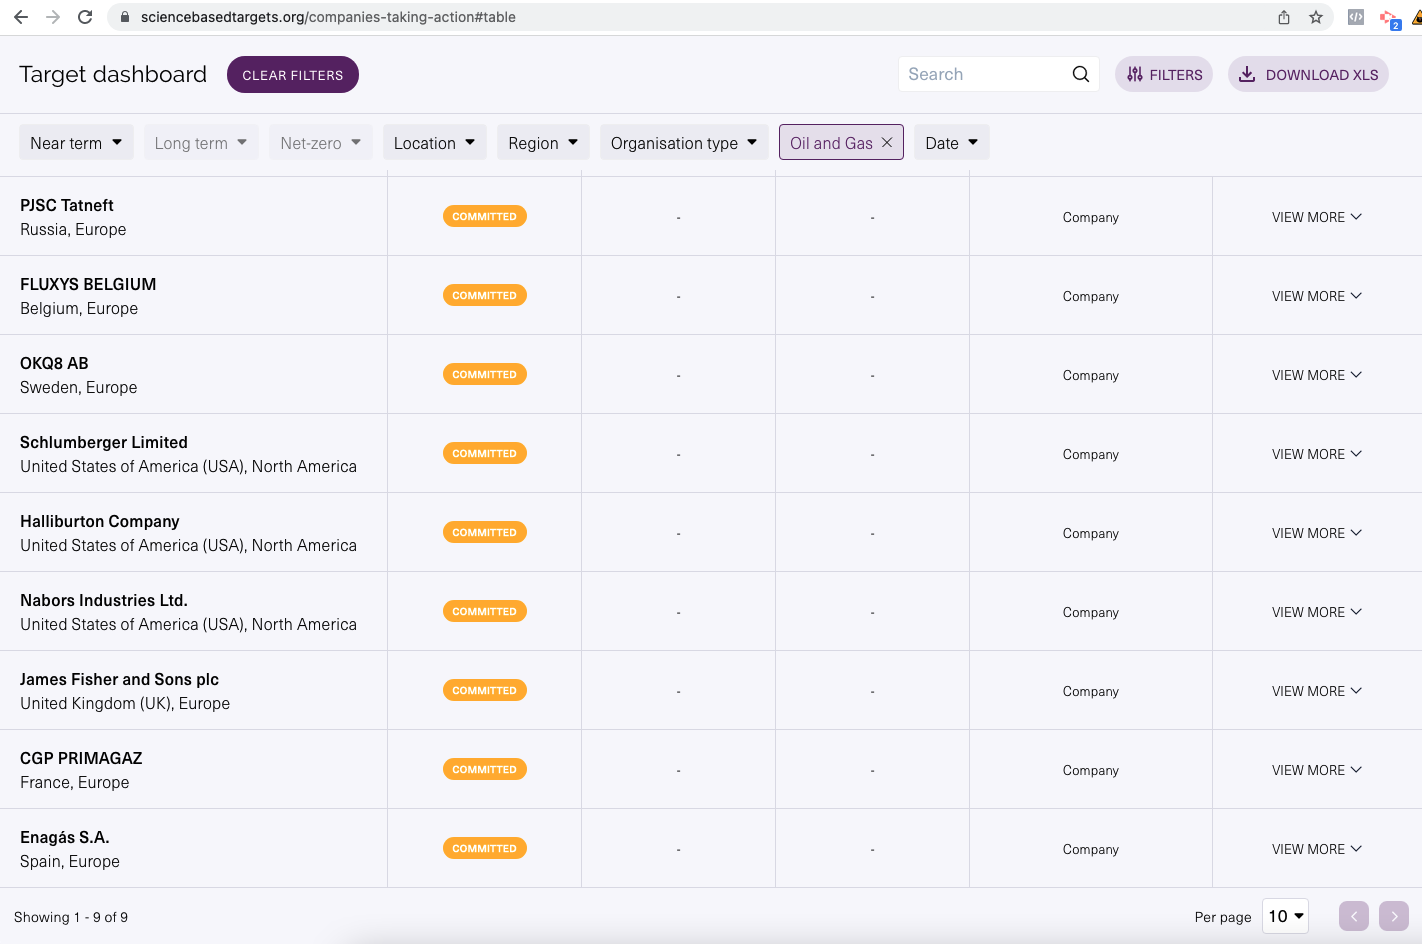Click COMMITTED badge for Enagás S.A.
This screenshot has width=1422, height=944.
(x=485, y=848)
